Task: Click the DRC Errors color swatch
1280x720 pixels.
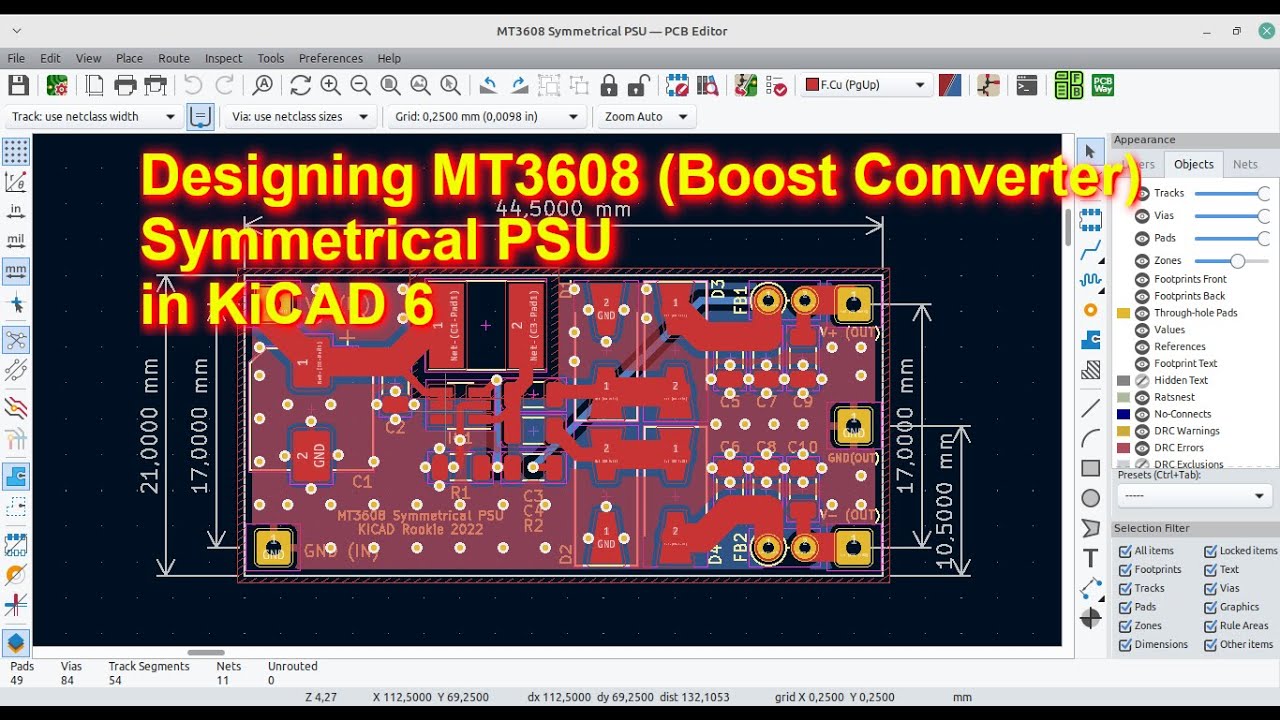Action: pyautogui.click(x=1124, y=448)
